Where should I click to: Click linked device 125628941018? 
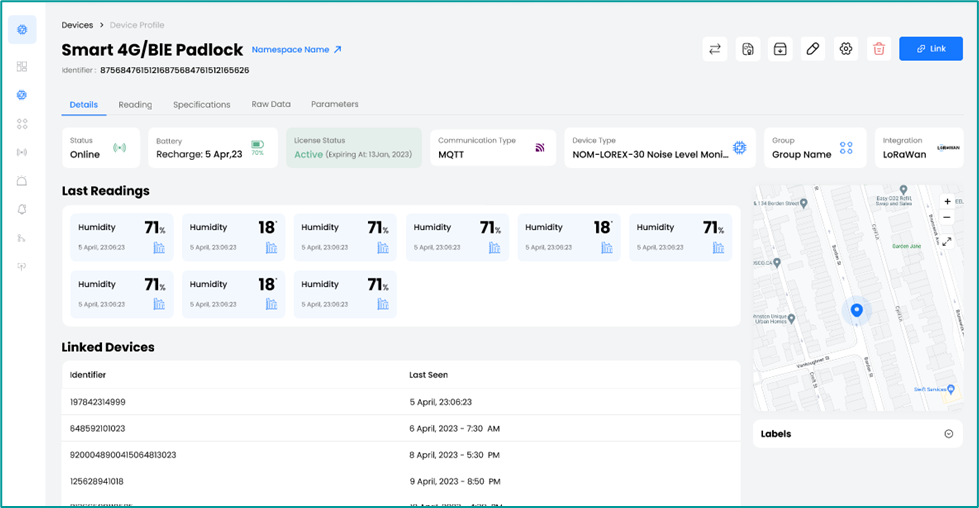(x=97, y=482)
